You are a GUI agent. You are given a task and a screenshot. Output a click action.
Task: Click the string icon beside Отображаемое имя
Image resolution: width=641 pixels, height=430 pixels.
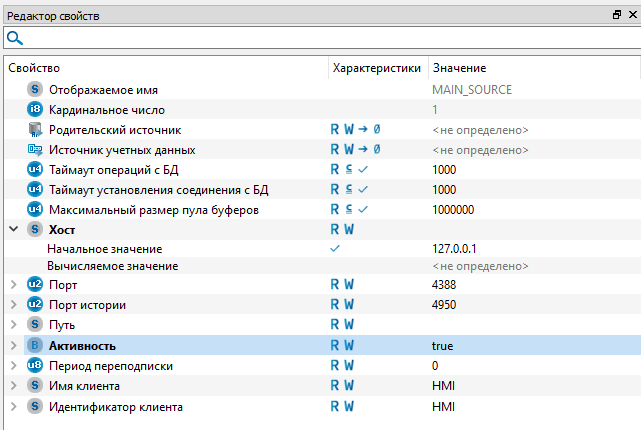pyautogui.click(x=36, y=90)
